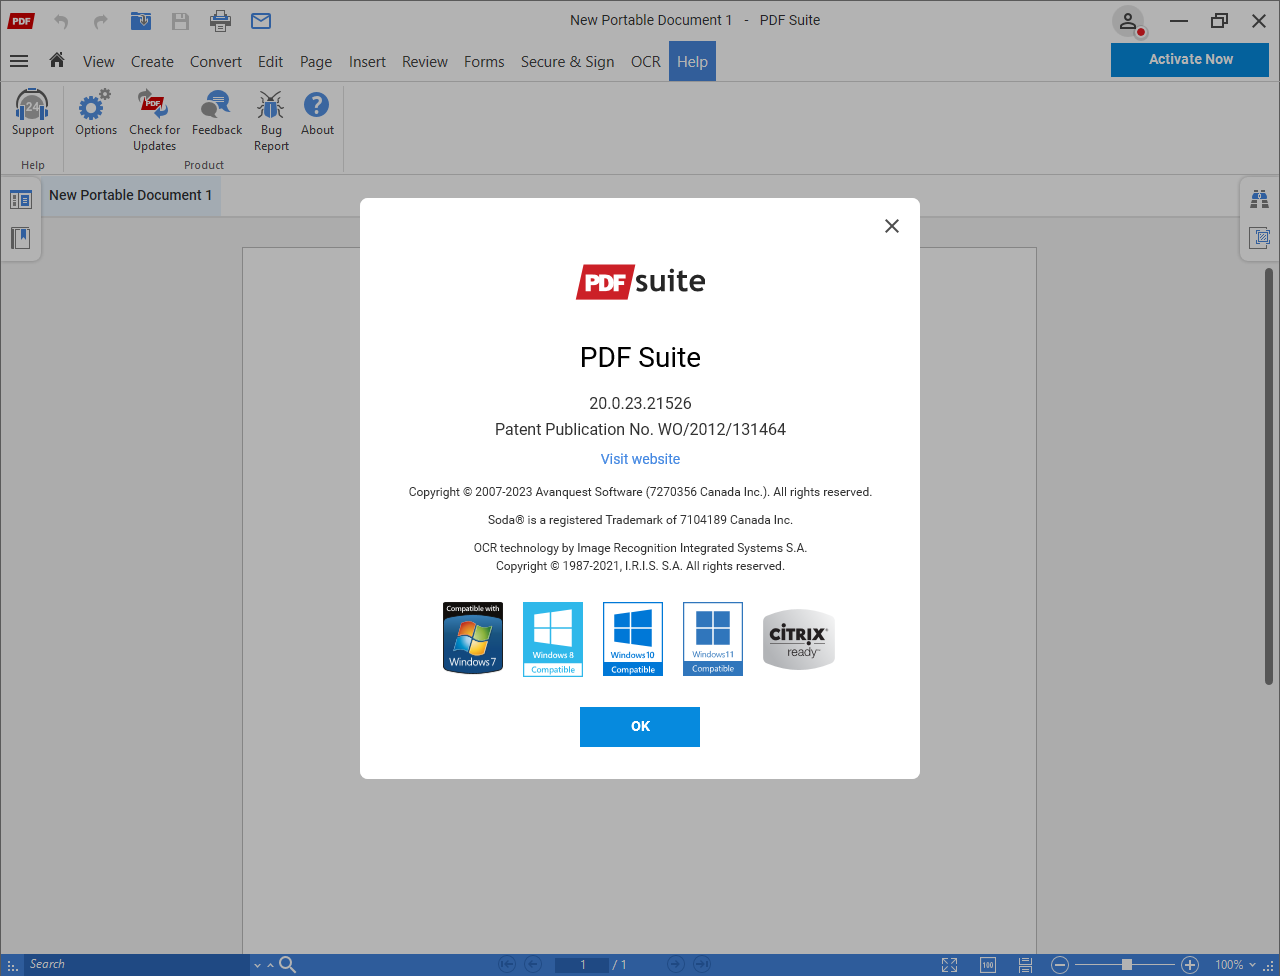Click the fit width icon

pos(1025,965)
